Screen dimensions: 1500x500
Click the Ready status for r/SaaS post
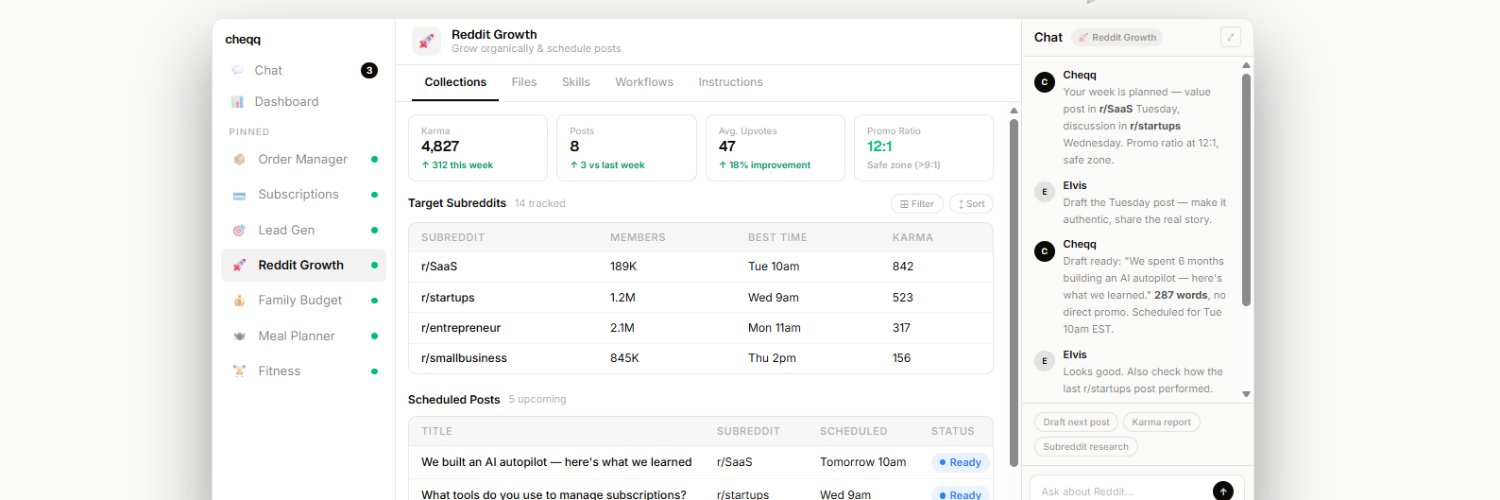click(960, 462)
